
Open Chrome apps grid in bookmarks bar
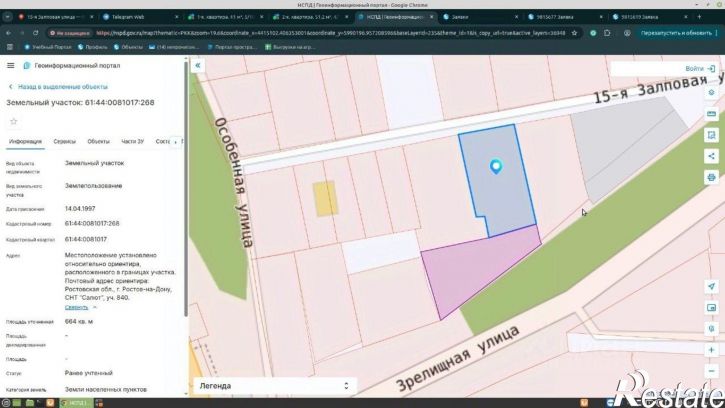[10, 47]
